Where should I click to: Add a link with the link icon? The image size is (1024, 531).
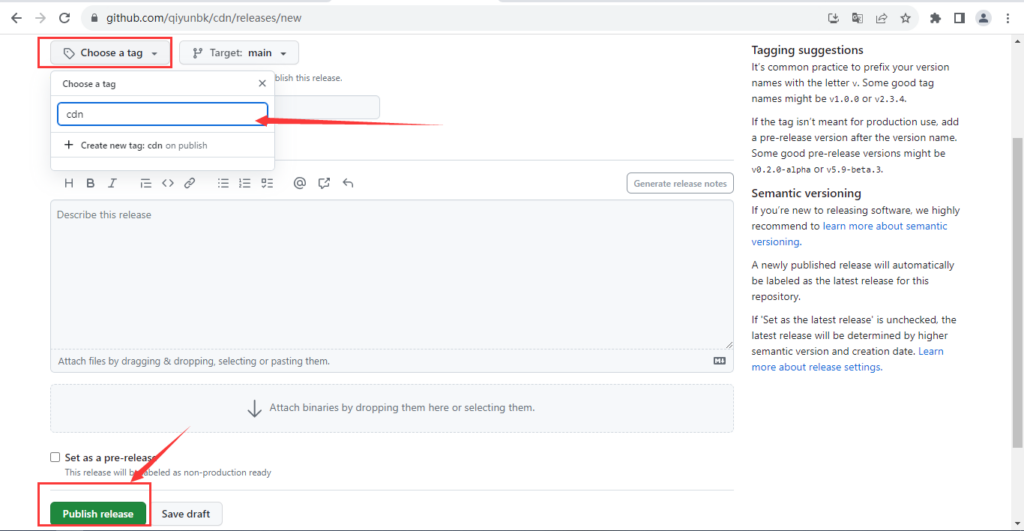[x=189, y=184]
